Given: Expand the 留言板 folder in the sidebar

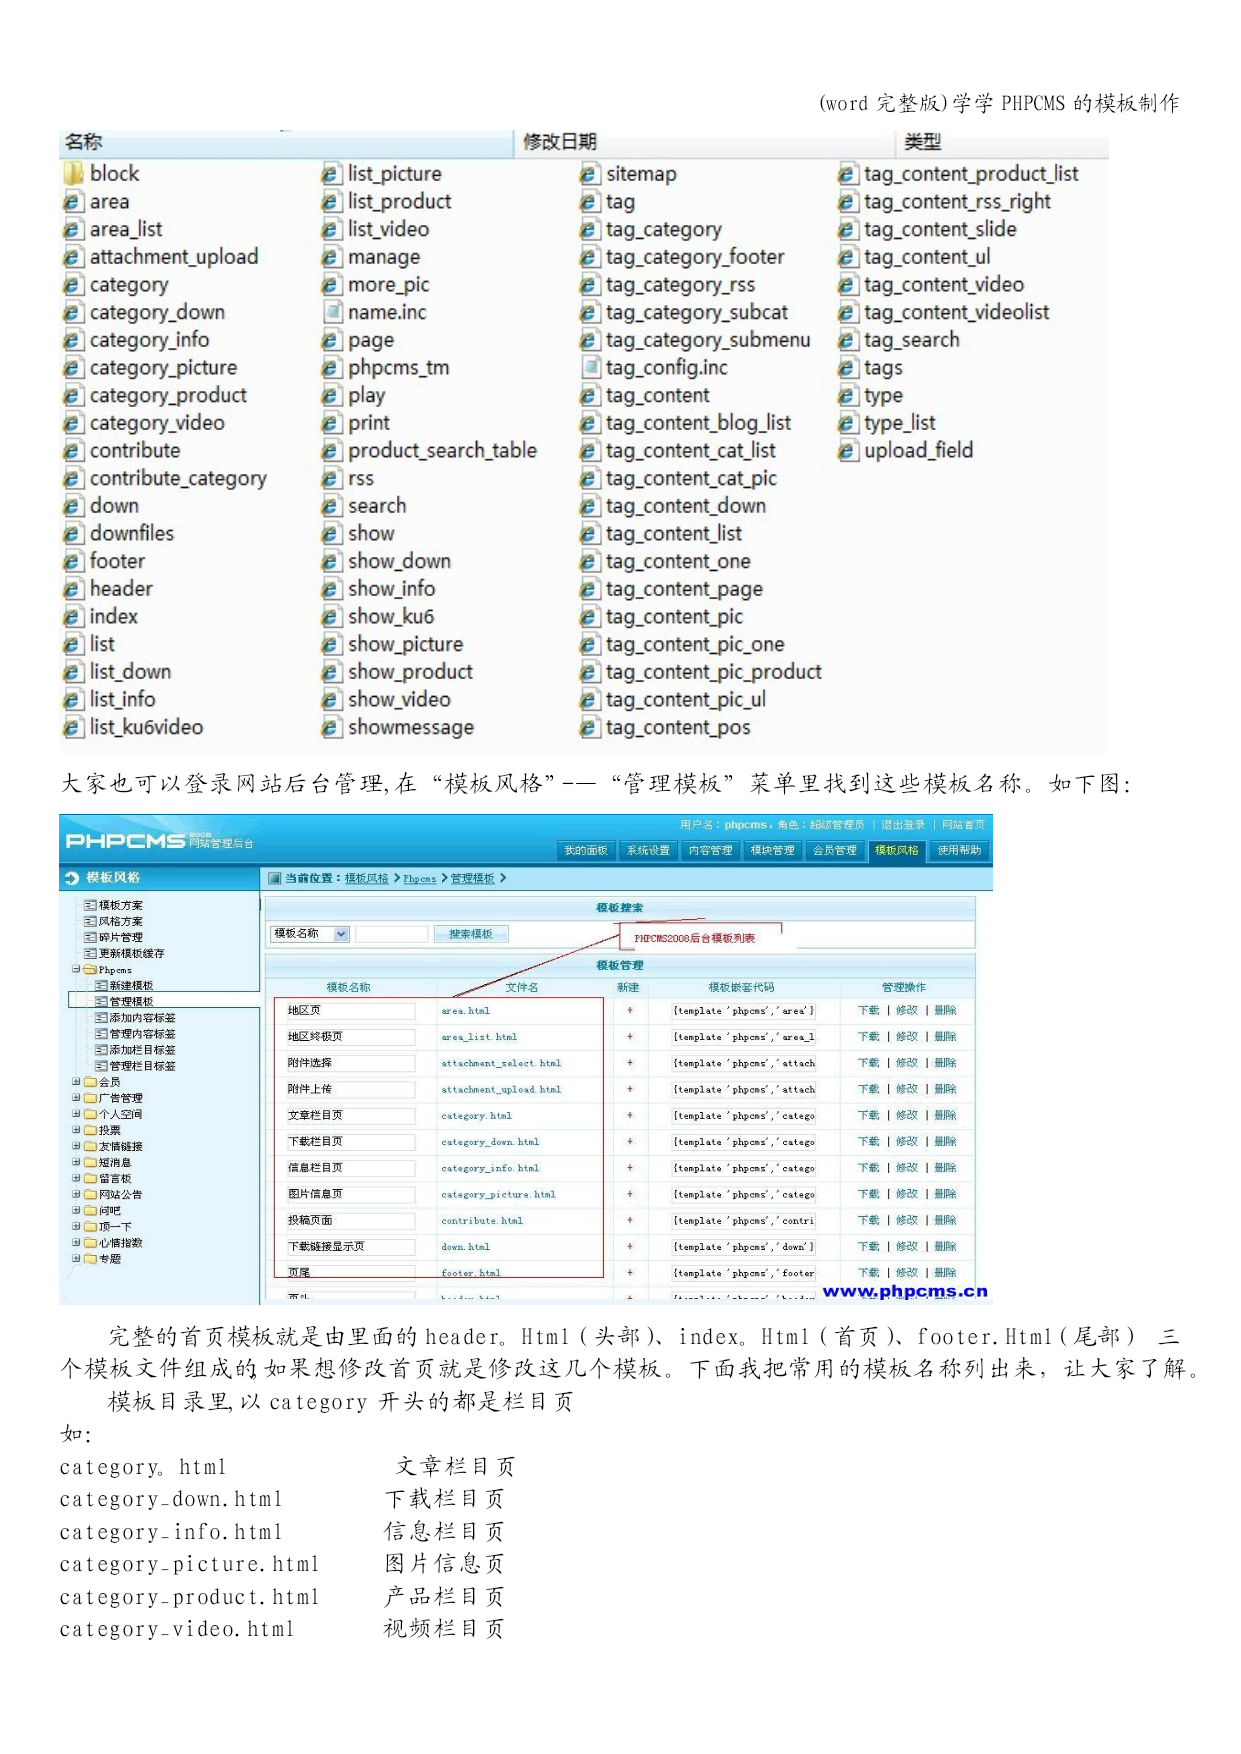Looking at the screenshot, I should [76, 1178].
